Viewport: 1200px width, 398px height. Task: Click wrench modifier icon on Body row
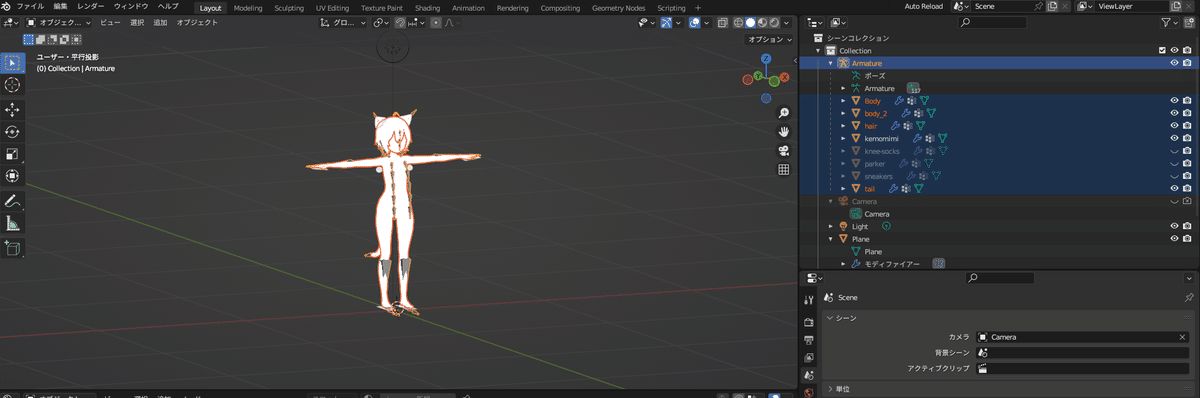click(899, 100)
